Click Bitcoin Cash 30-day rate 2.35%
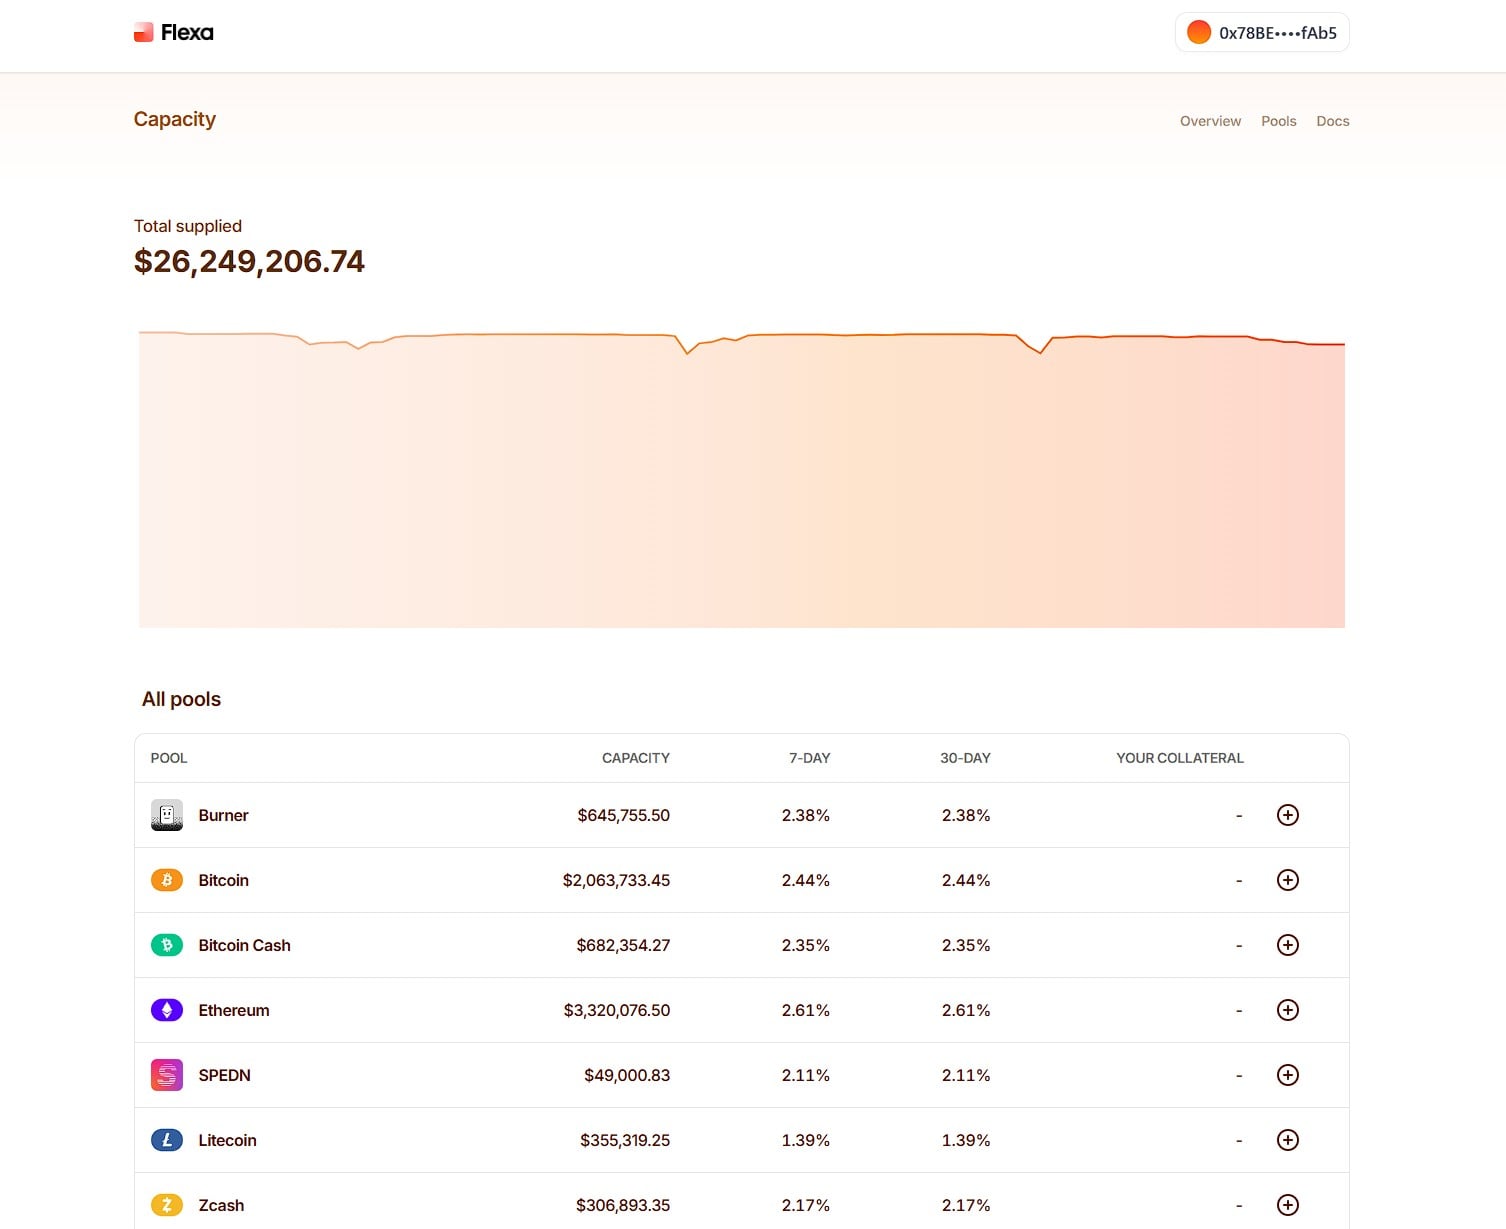1506x1229 pixels. point(966,945)
